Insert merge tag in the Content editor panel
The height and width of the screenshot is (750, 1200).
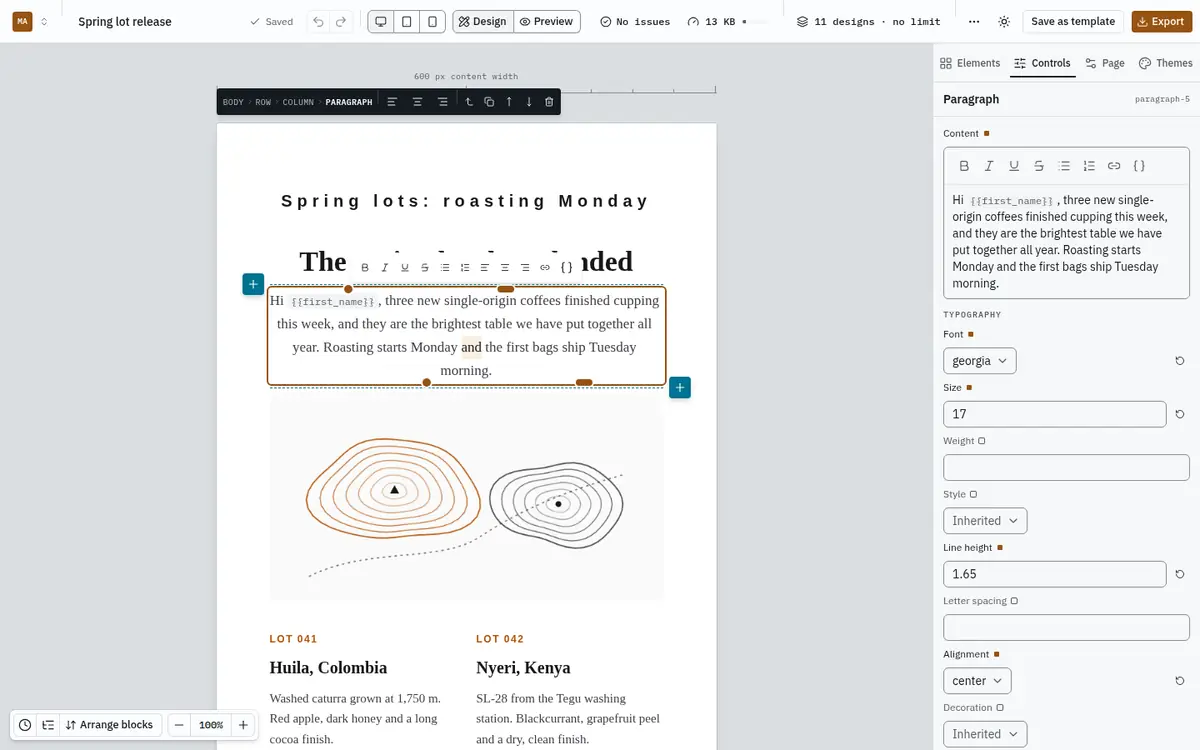pos(1139,166)
